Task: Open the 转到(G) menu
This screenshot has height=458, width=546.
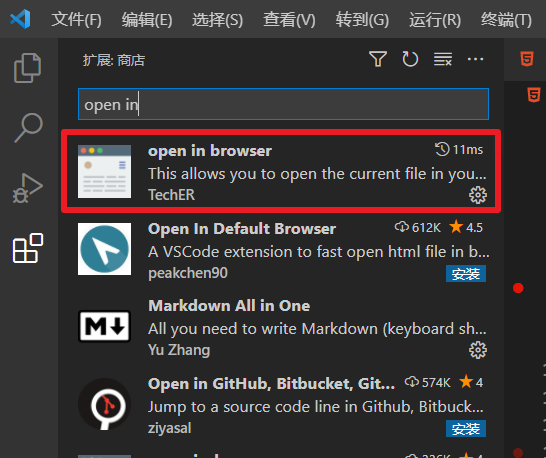Action: click(362, 20)
